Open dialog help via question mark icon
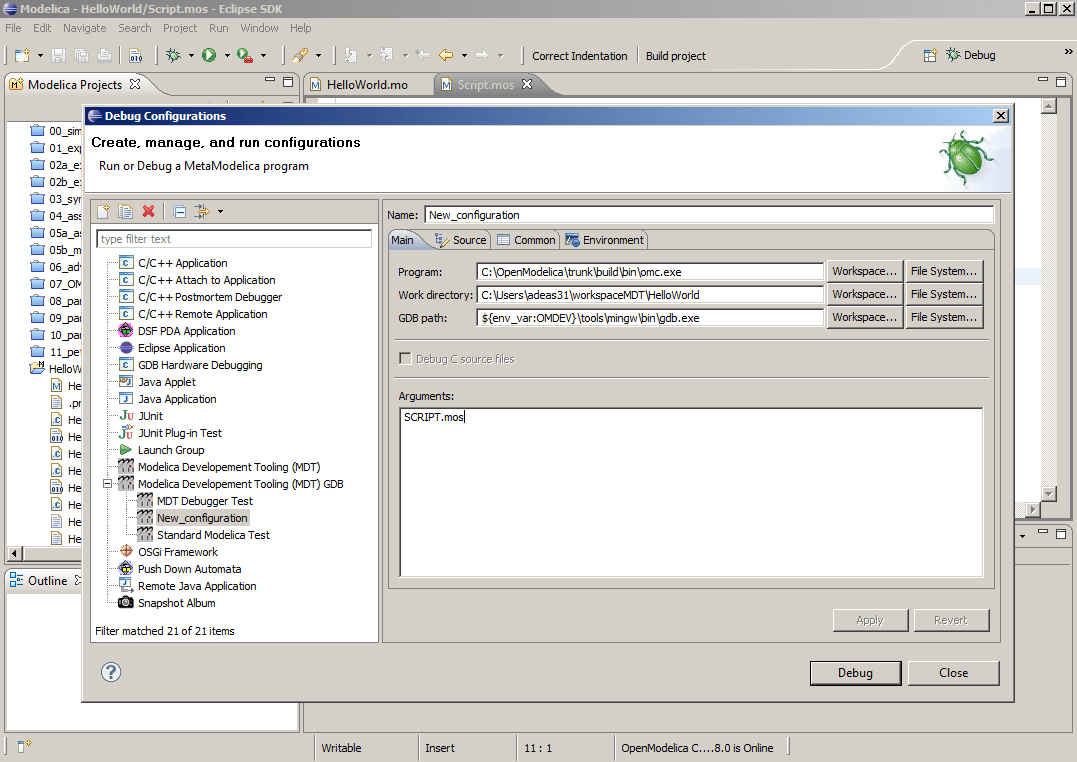This screenshot has height=762, width=1077. pyautogui.click(x=110, y=672)
